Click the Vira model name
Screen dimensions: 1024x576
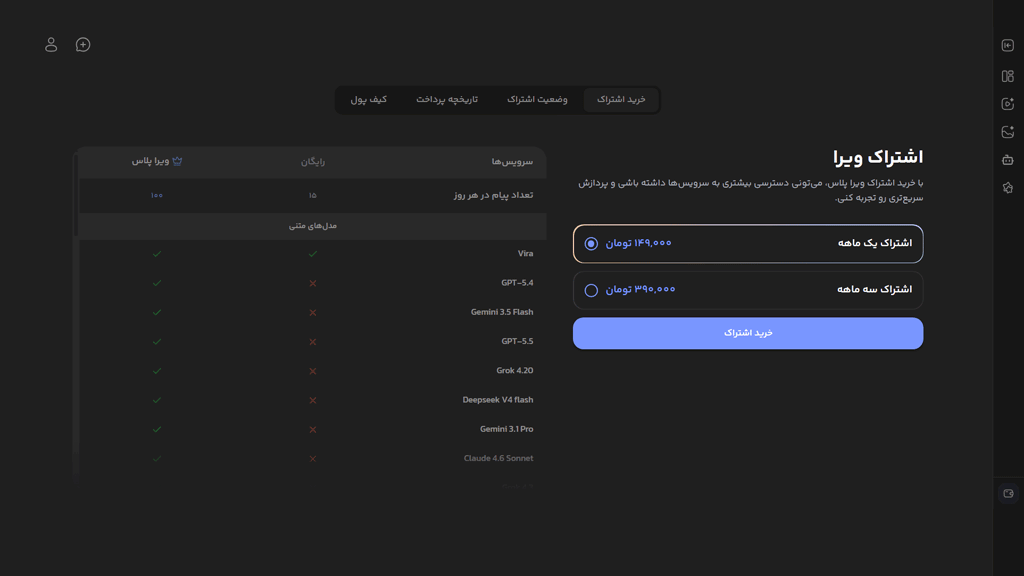[x=526, y=253]
